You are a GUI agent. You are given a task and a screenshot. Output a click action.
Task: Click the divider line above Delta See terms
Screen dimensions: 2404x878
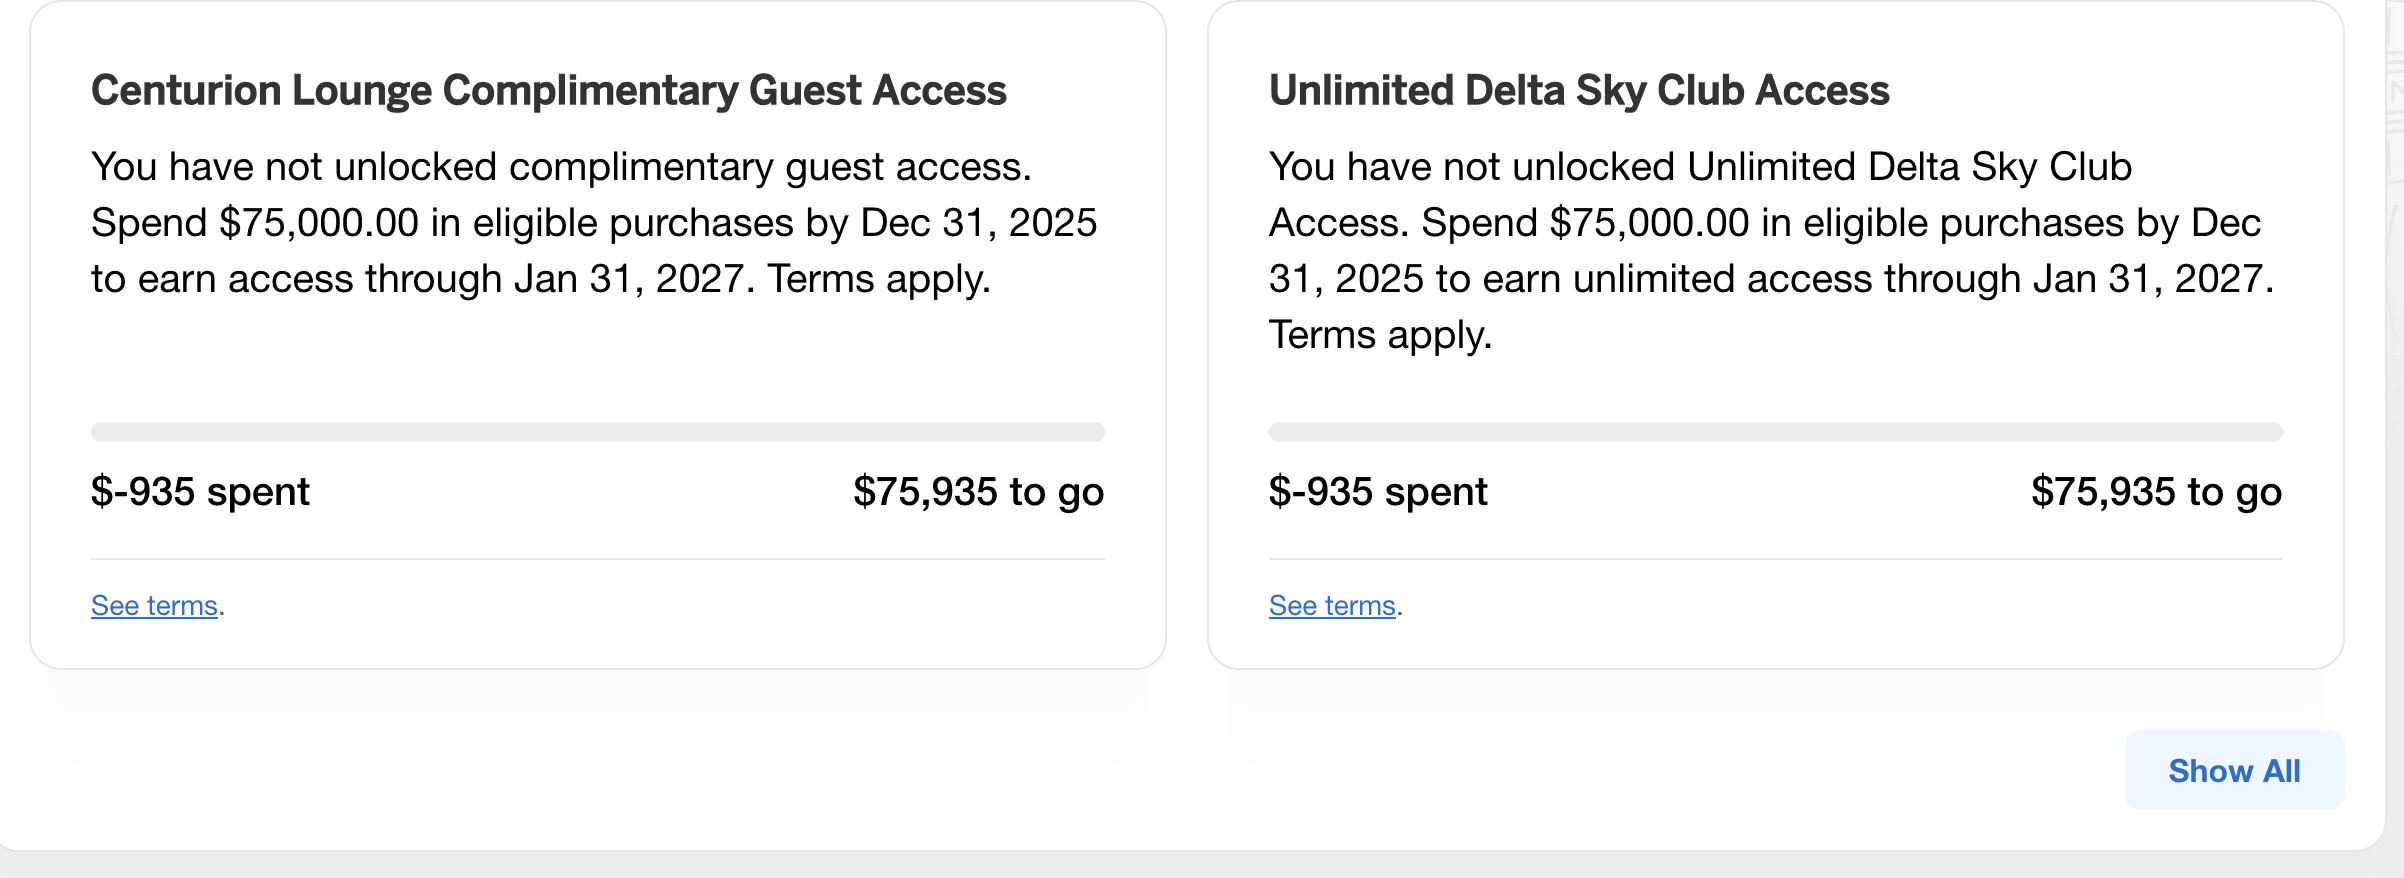pyautogui.click(x=1775, y=559)
